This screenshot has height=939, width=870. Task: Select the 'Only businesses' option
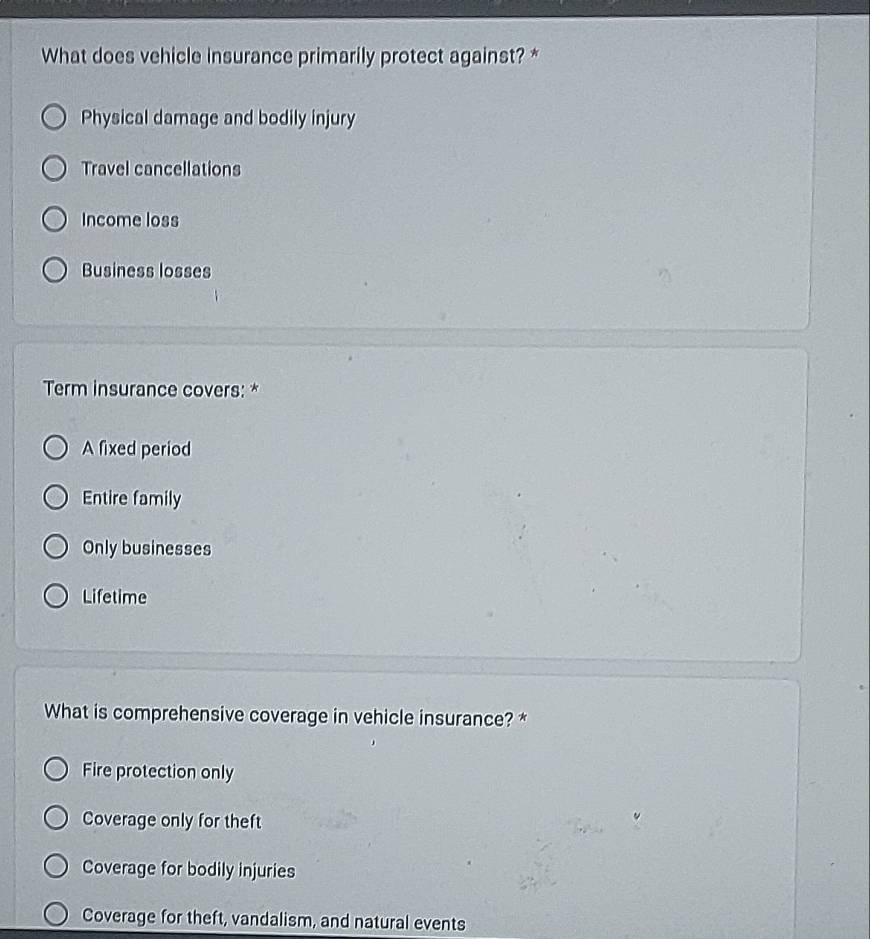[56, 547]
